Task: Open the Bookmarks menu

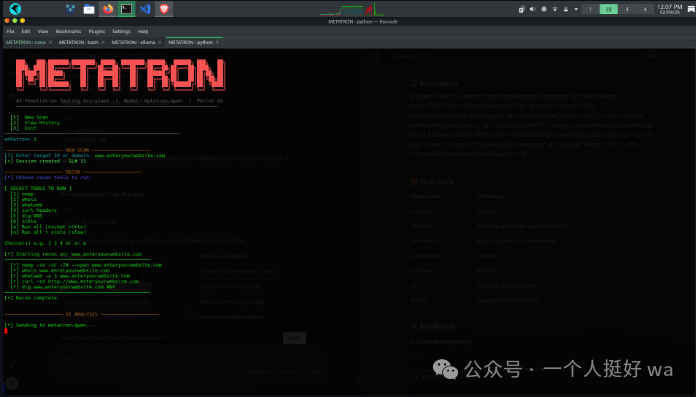Action: click(68, 32)
